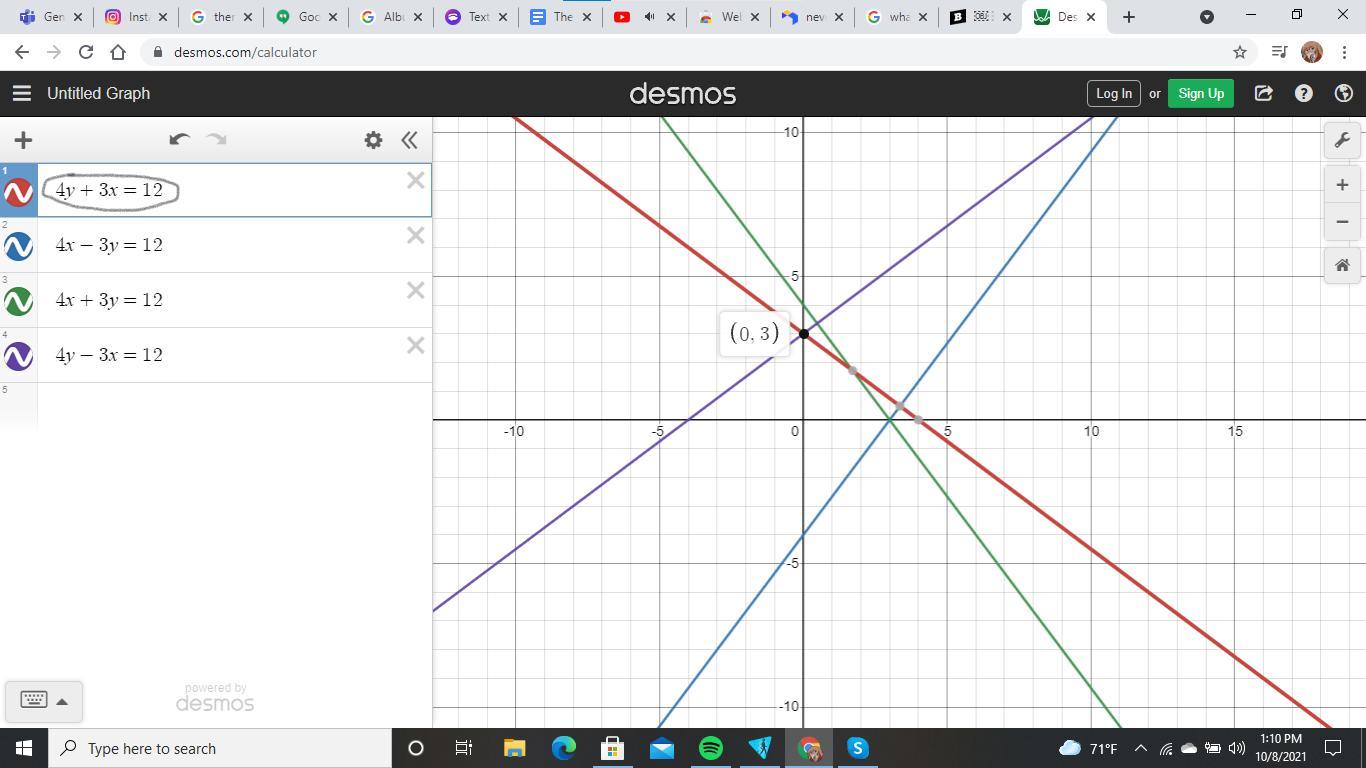
Task: Open a new browser tab
Action: coord(1129,17)
